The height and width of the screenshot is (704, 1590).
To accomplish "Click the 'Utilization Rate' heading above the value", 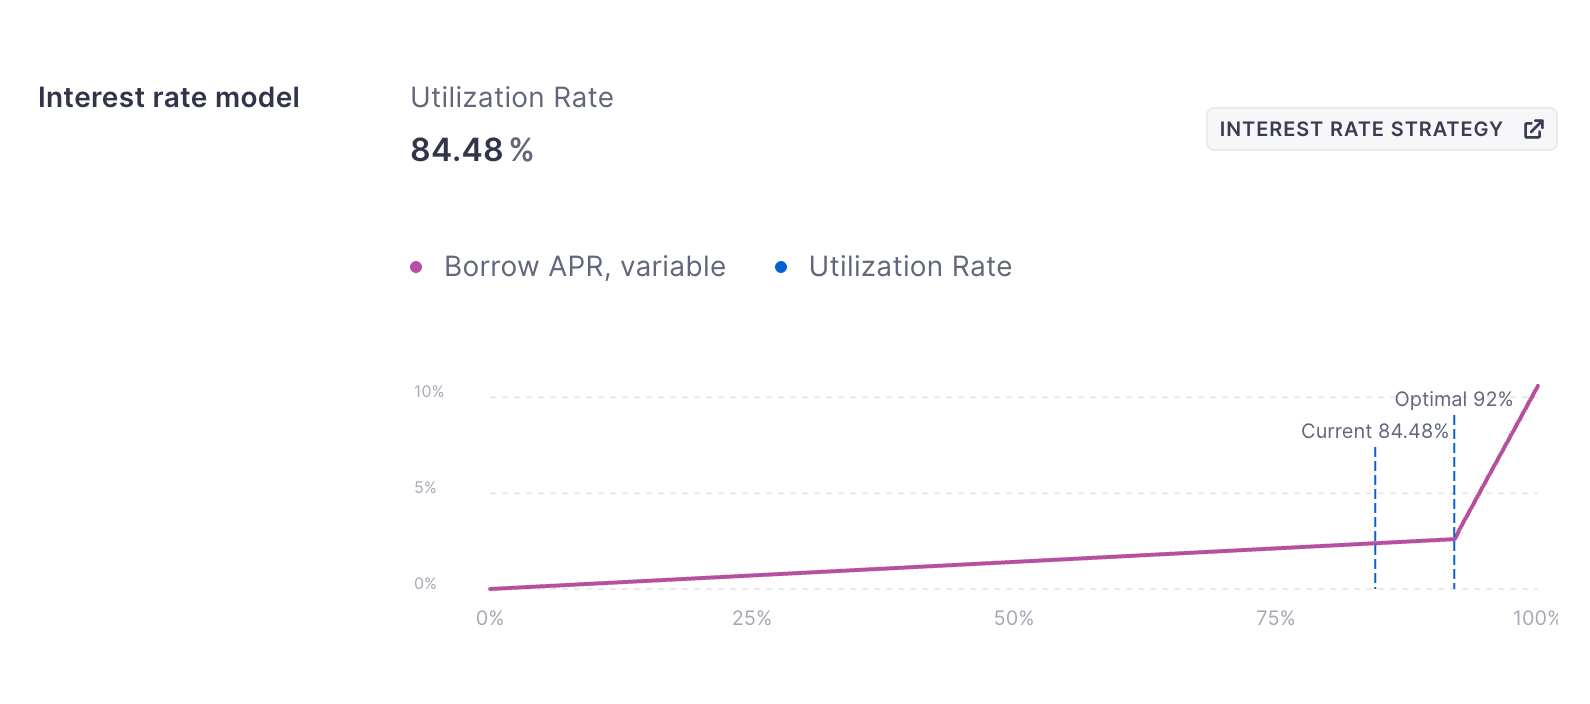I will pos(512,97).
